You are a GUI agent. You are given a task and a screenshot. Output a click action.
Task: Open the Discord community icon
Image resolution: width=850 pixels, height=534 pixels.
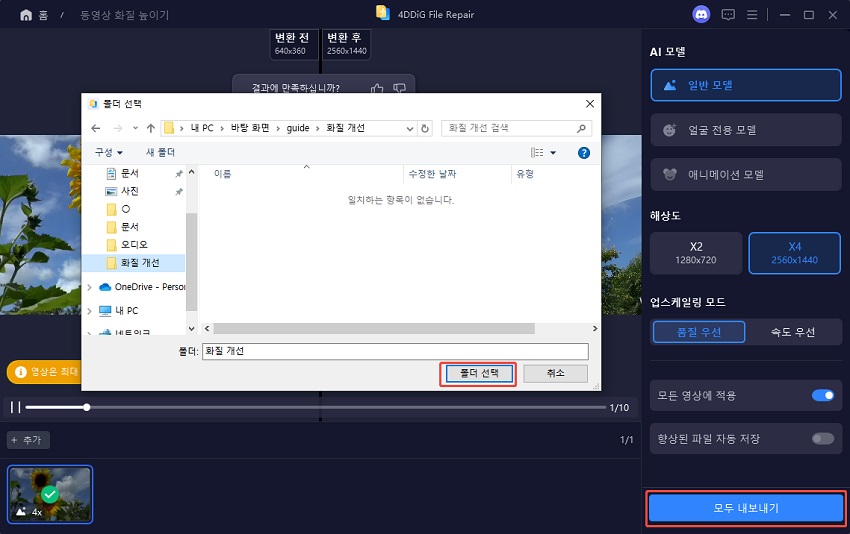pyautogui.click(x=701, y=15)
